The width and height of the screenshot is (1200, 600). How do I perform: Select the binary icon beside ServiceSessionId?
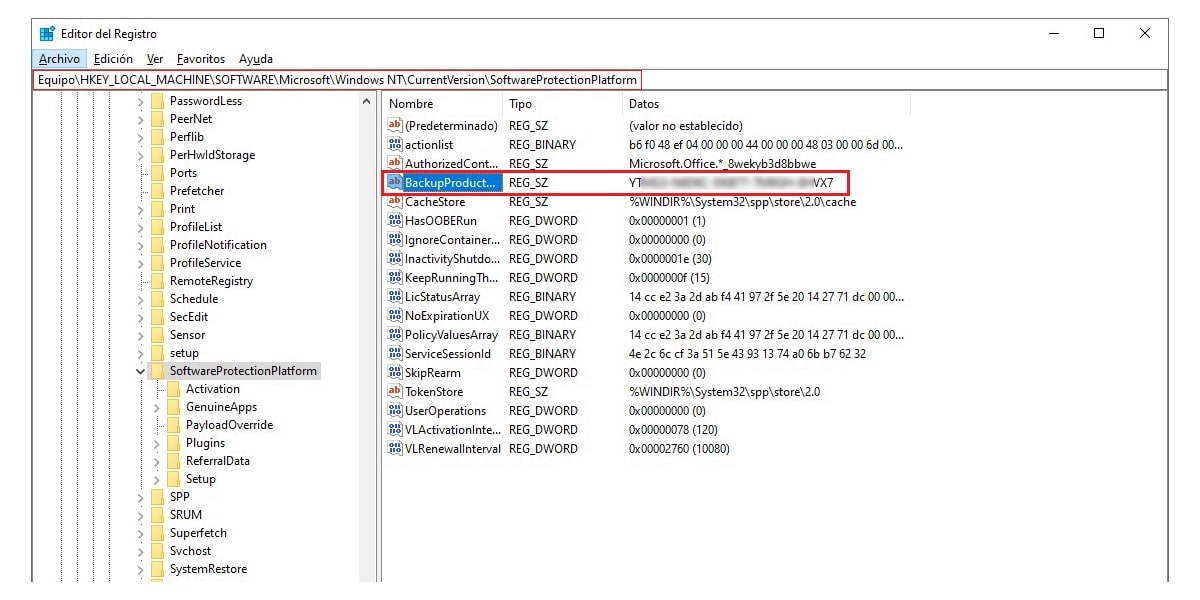(x=394, y=354)
